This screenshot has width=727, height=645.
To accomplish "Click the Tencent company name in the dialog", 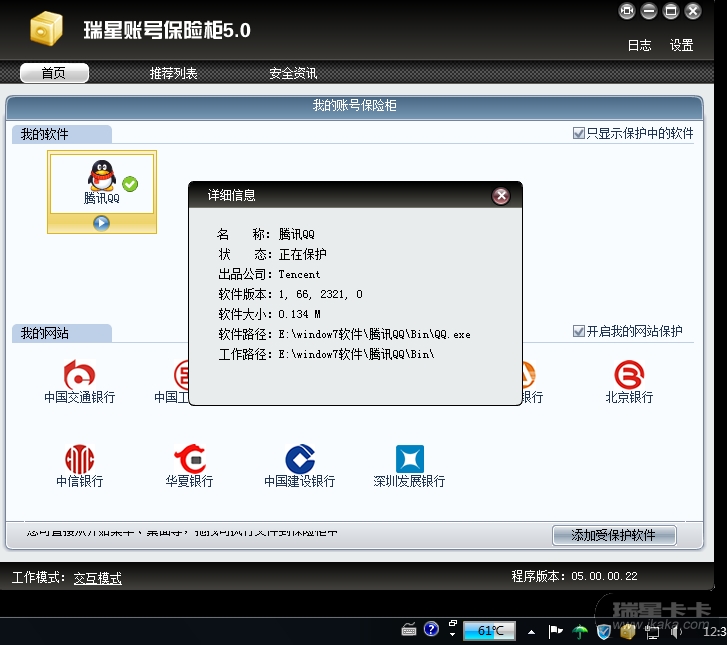I will 300,275.
